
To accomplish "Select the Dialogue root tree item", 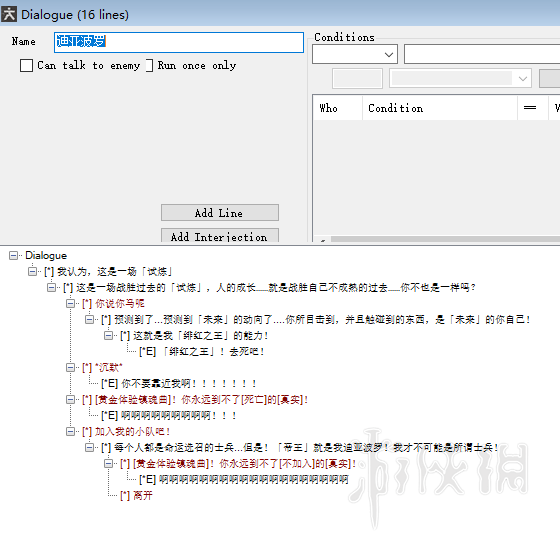I will pyautogui.click(x=46, y=255).
